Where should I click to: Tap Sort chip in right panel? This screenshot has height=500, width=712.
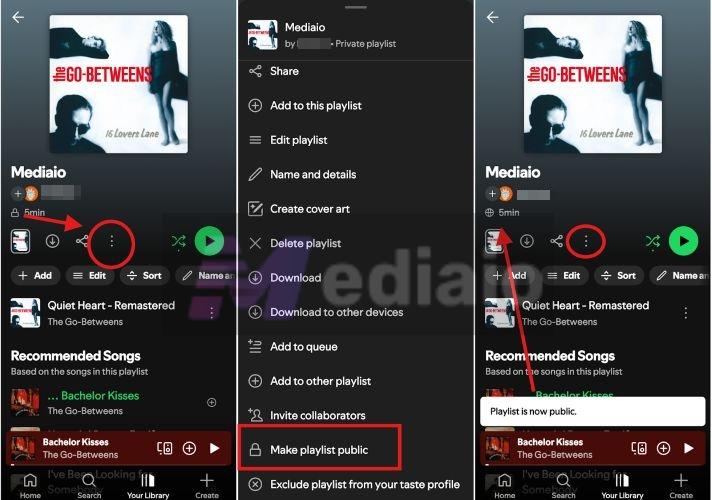618,276
